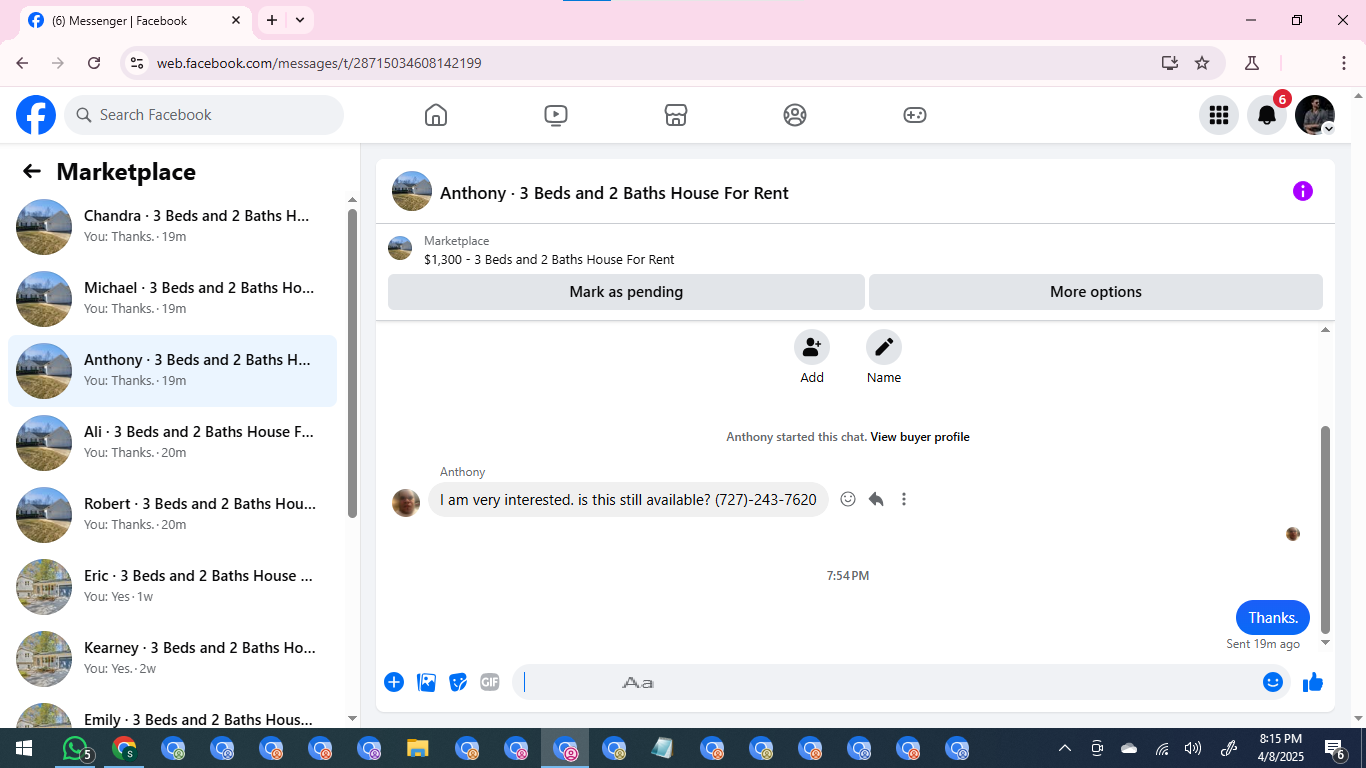The height and width of the screenshot is (768, 1366).
Task: Open Robert's conversation
Action: point(172,515)
